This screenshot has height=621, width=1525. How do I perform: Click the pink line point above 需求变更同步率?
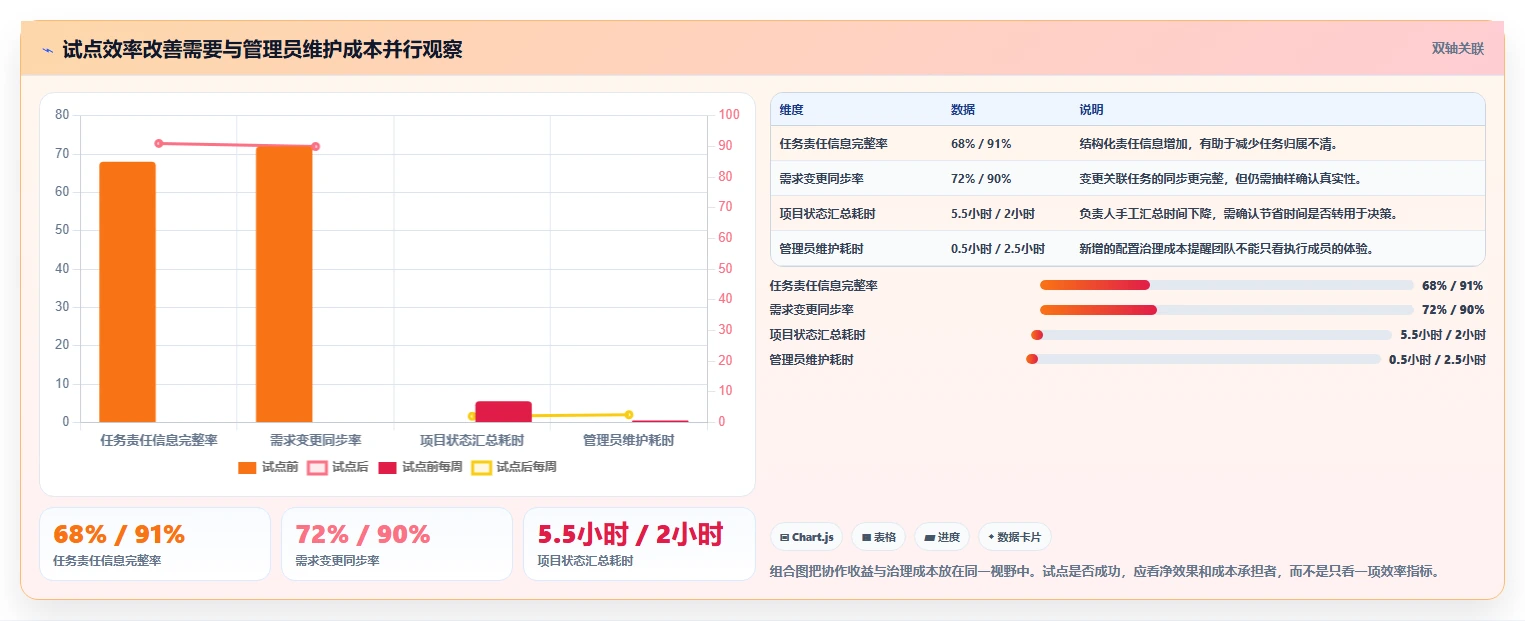click(x=316, y=147)
